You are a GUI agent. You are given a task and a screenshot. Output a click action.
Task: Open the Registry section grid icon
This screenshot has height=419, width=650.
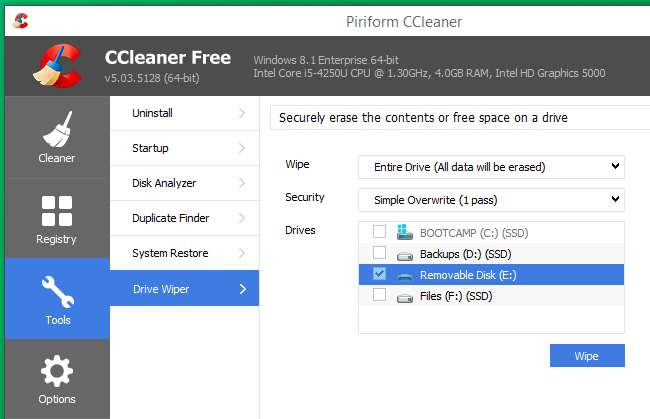coord(57,211)
